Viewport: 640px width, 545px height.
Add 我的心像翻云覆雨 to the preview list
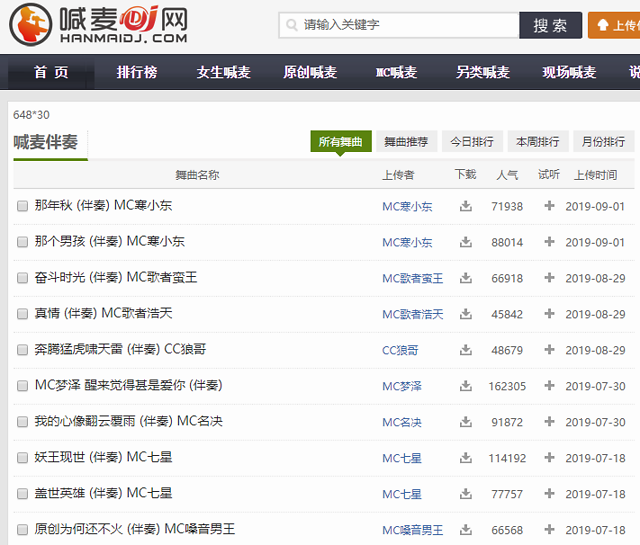point(549,422)
